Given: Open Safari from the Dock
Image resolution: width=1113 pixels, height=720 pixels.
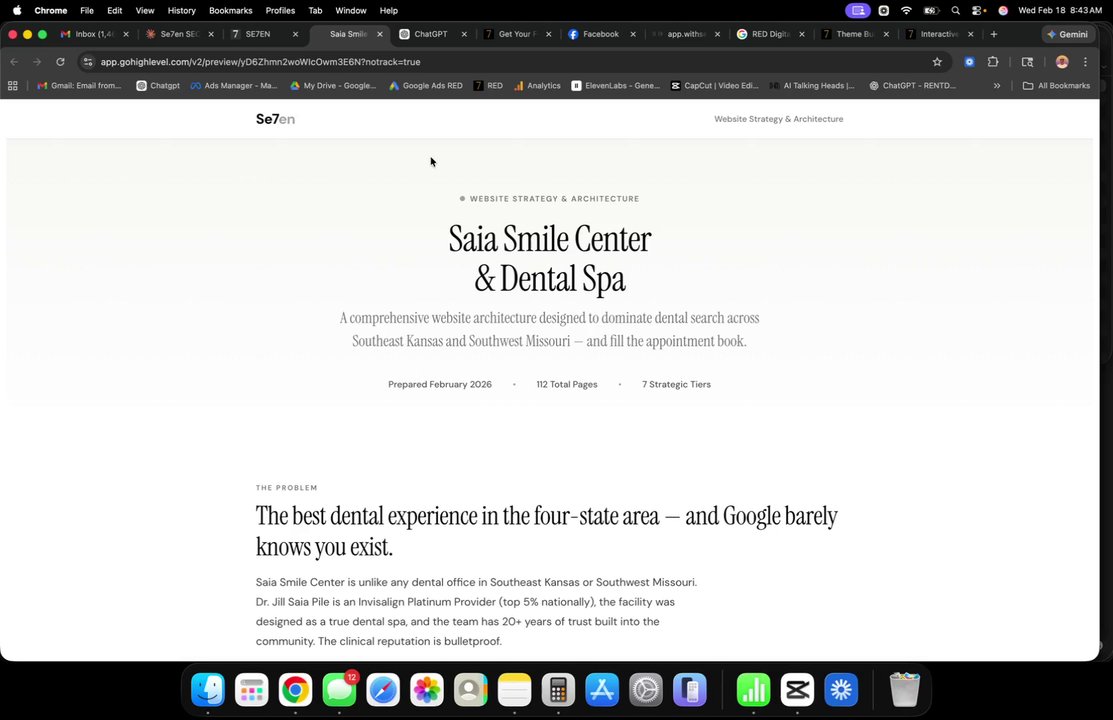Looking at the screenshot, I should click(383, 689).
